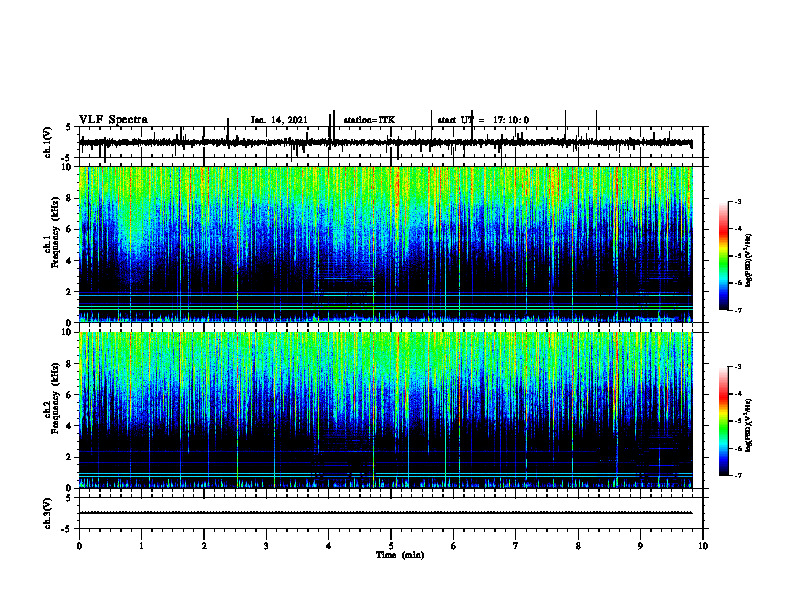Click the "-3" label on ch.1 colorbar
Screen dimensions: 792x612
coord(738,201)
